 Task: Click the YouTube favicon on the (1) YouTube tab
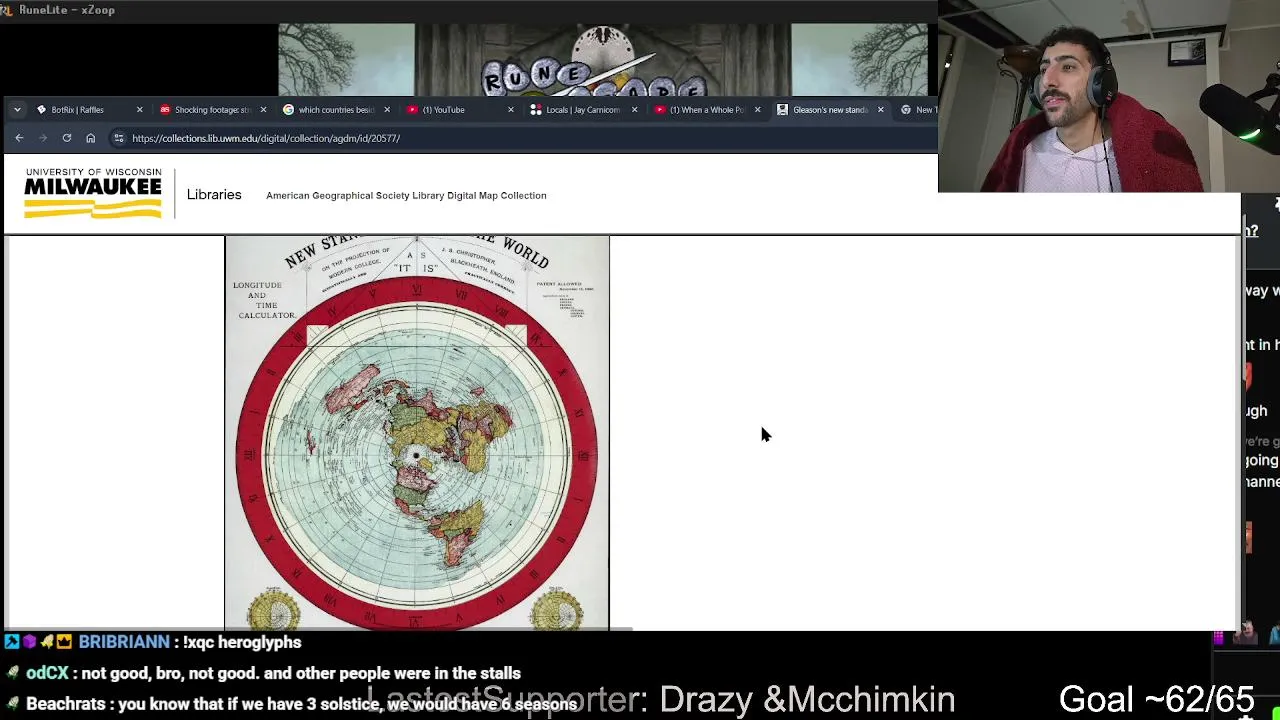pyautogui.click(x=412, y=110)
